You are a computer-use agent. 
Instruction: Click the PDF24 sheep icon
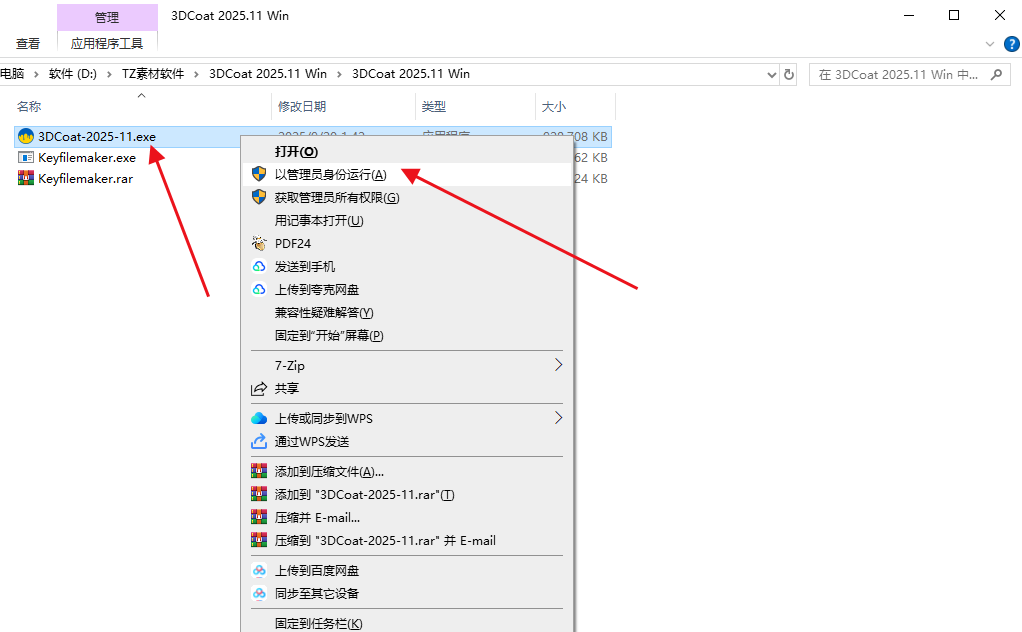coord(259,243)
